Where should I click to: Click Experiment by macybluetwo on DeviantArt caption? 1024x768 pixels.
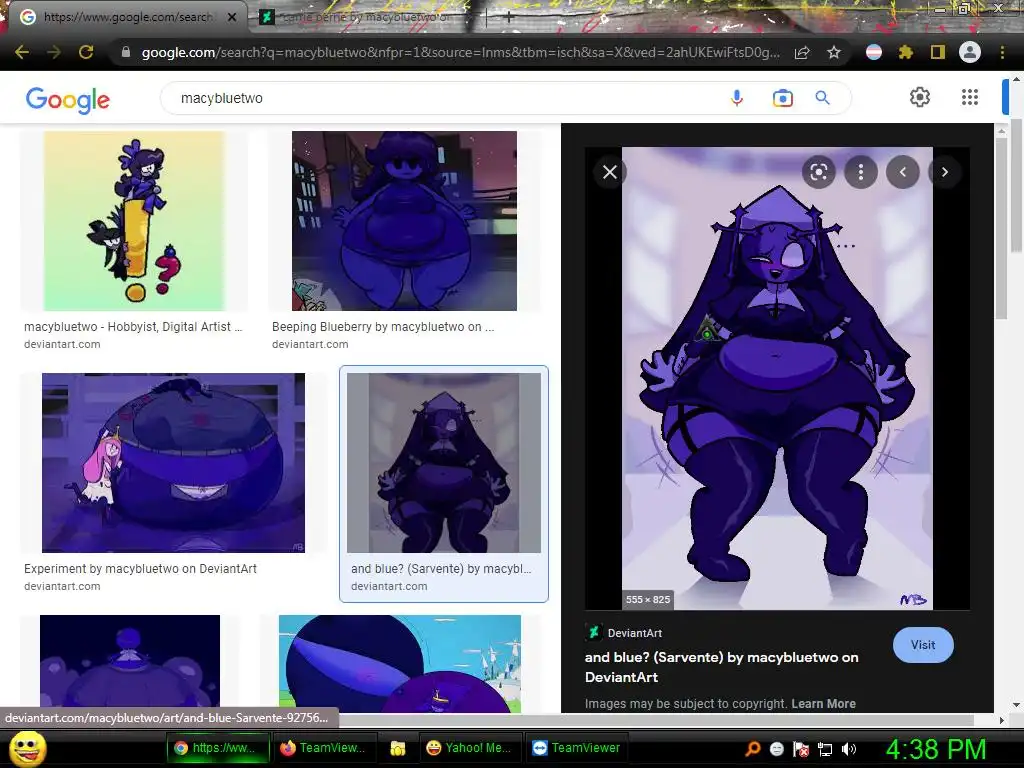140,568
